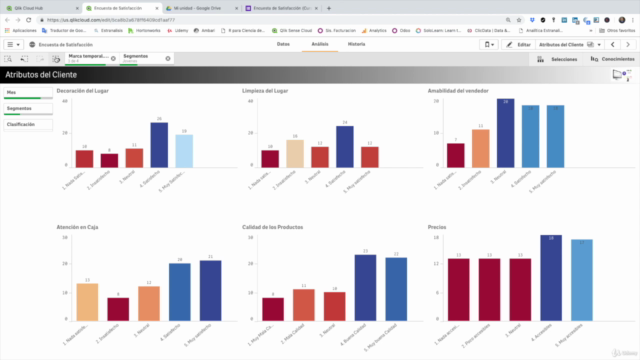640x360 pixels.
Task: Expand hidden bookmarks chevron
Action: (x=591, y=31)
